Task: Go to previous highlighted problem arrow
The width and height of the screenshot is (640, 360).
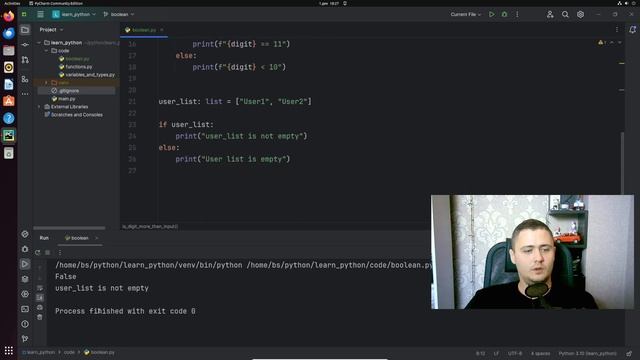Action: click(x=612, y=42)
